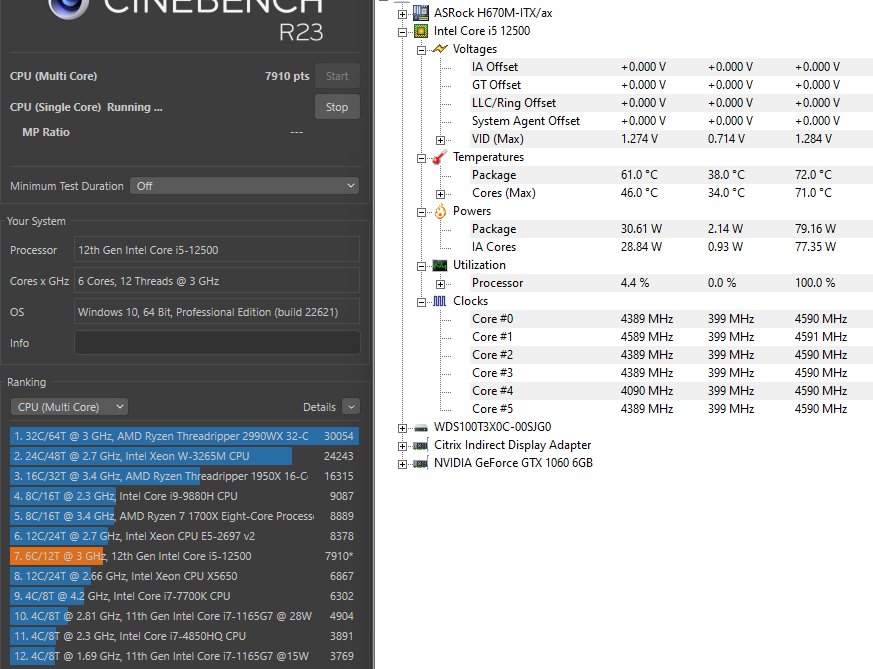This screenshot has height=669, width=873.
Task: Expand the ASRock H670M-ITX/ax node
Action: [403, 14]
